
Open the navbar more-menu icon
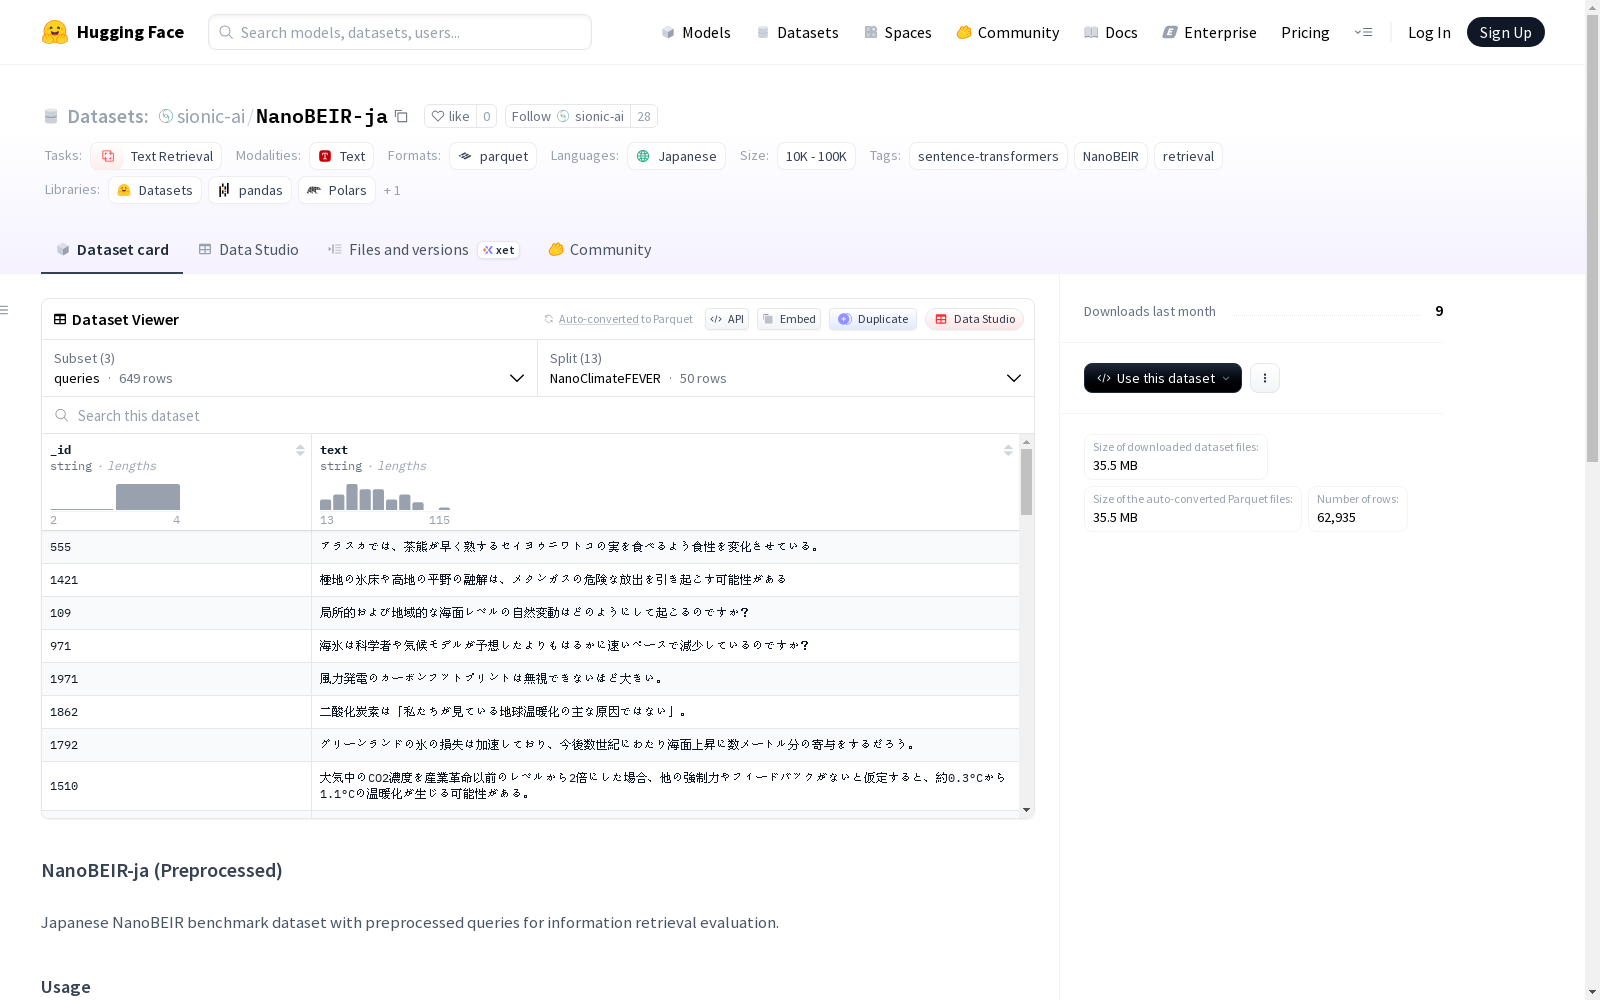[1363, 32]
